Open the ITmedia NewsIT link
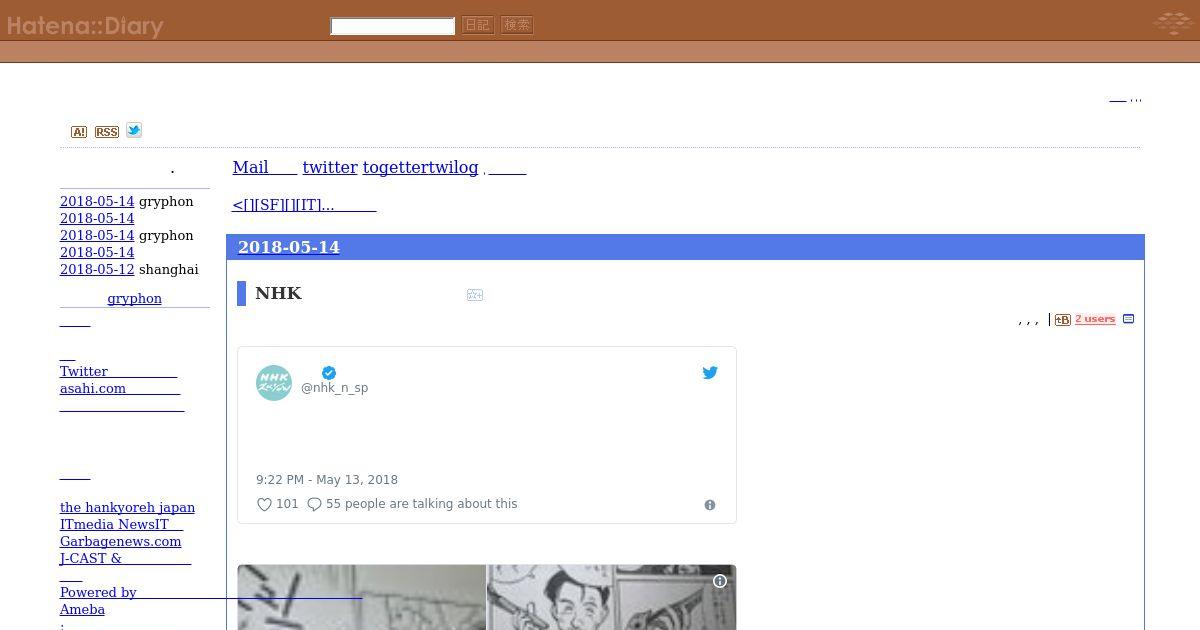1200x630 pixels. coord(121,524)
